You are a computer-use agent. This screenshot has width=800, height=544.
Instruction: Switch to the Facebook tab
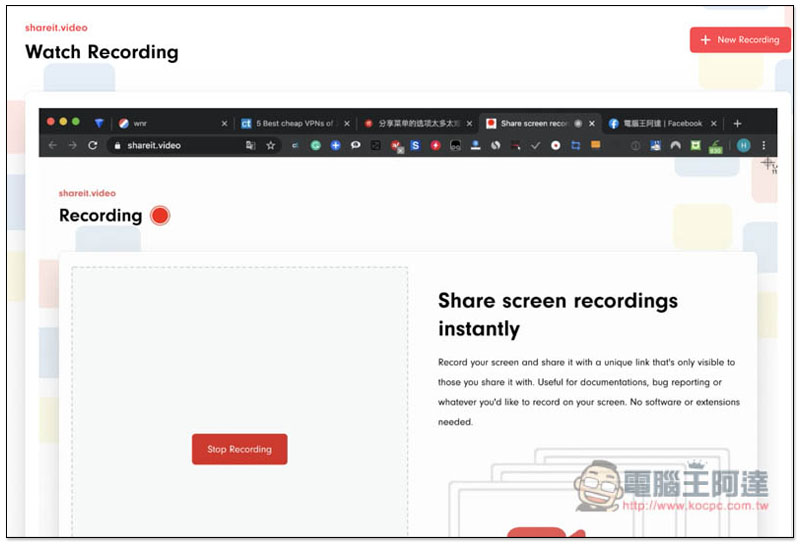662,123
